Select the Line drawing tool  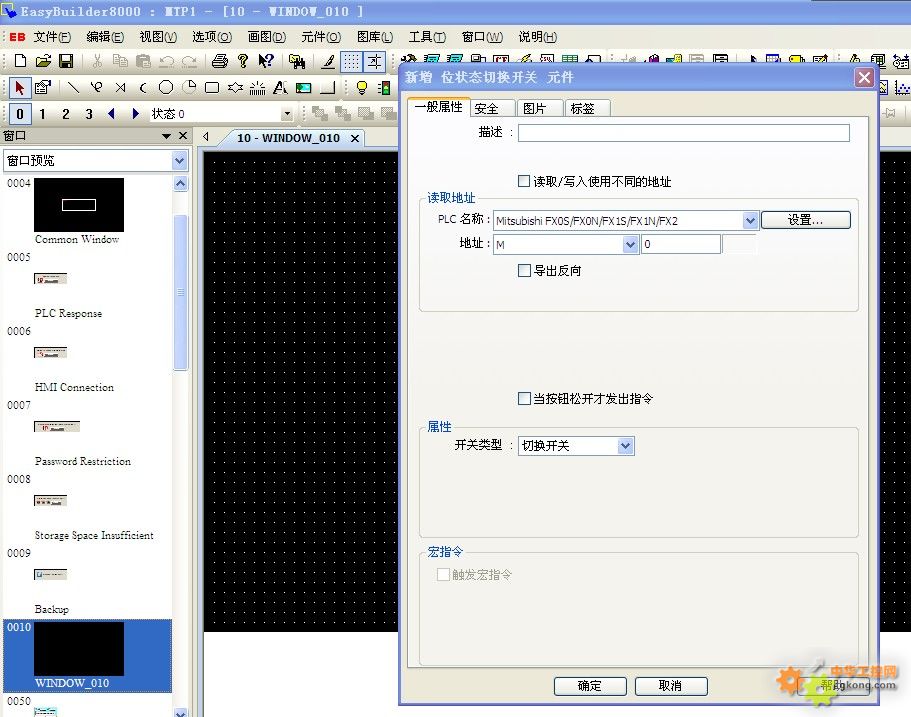pos(73,88)
